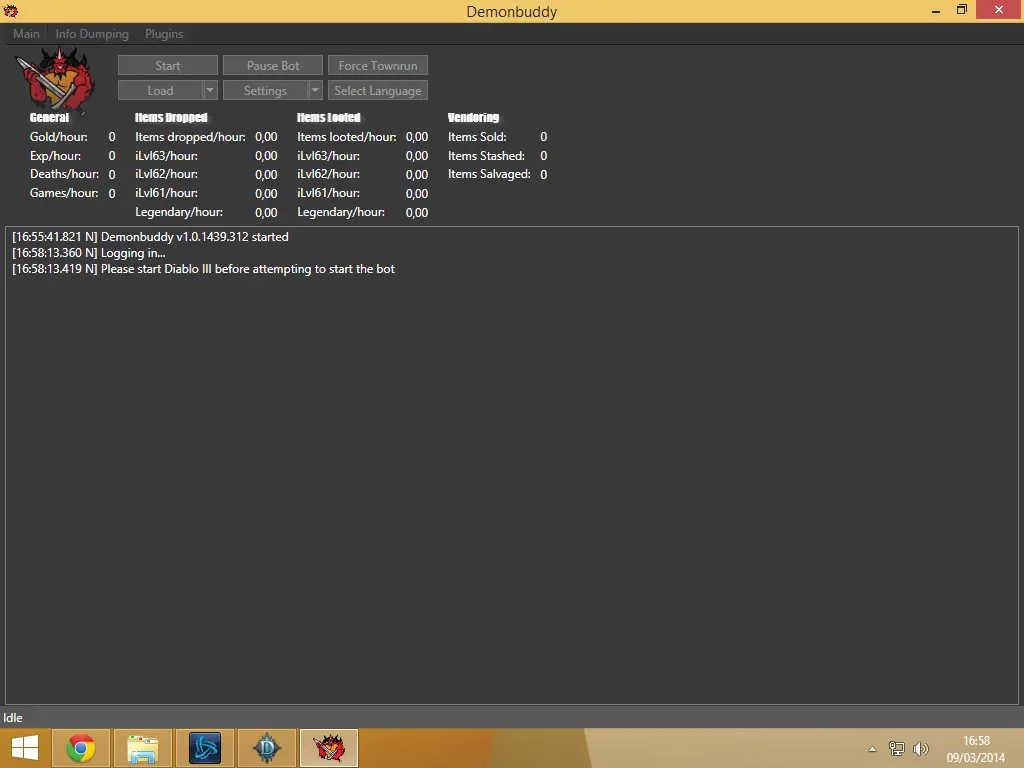Switch to the Main tab
Image resolution: width=1024 pixels, height=768 pixels.
(x=26, y=34)
